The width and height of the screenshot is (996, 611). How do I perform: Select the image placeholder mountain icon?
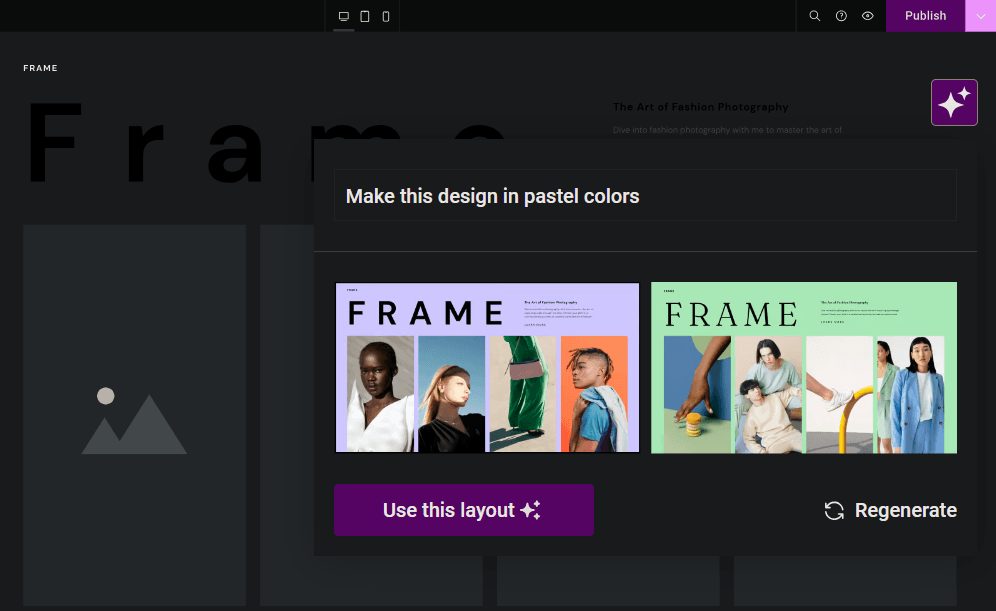tap(134, 420)
